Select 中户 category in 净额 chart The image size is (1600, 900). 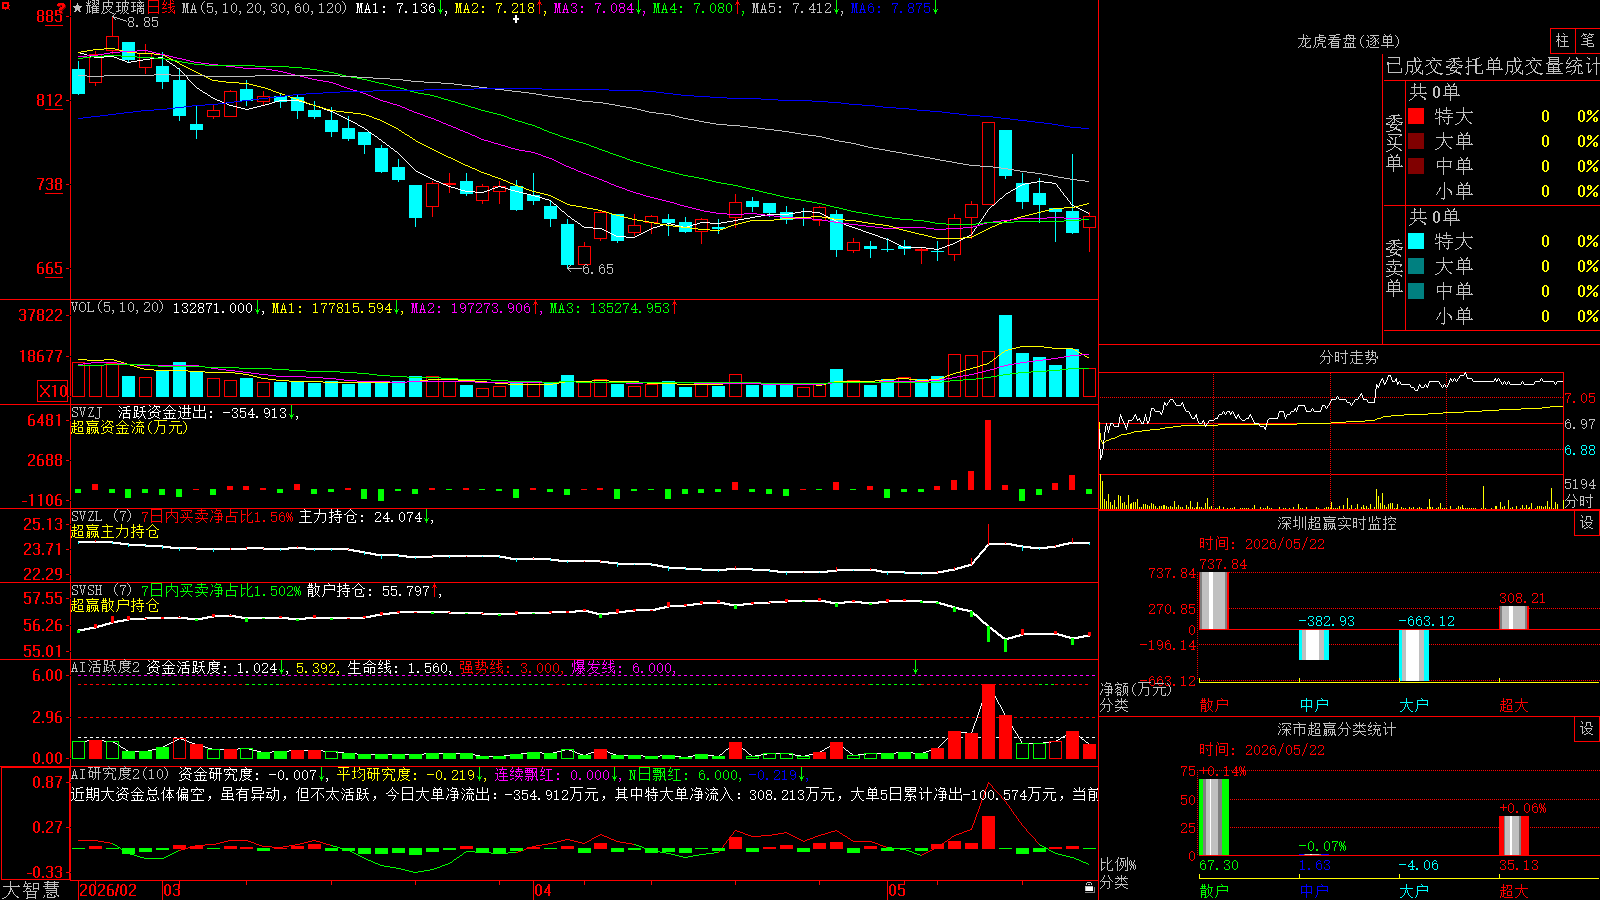coord(1314,705)
